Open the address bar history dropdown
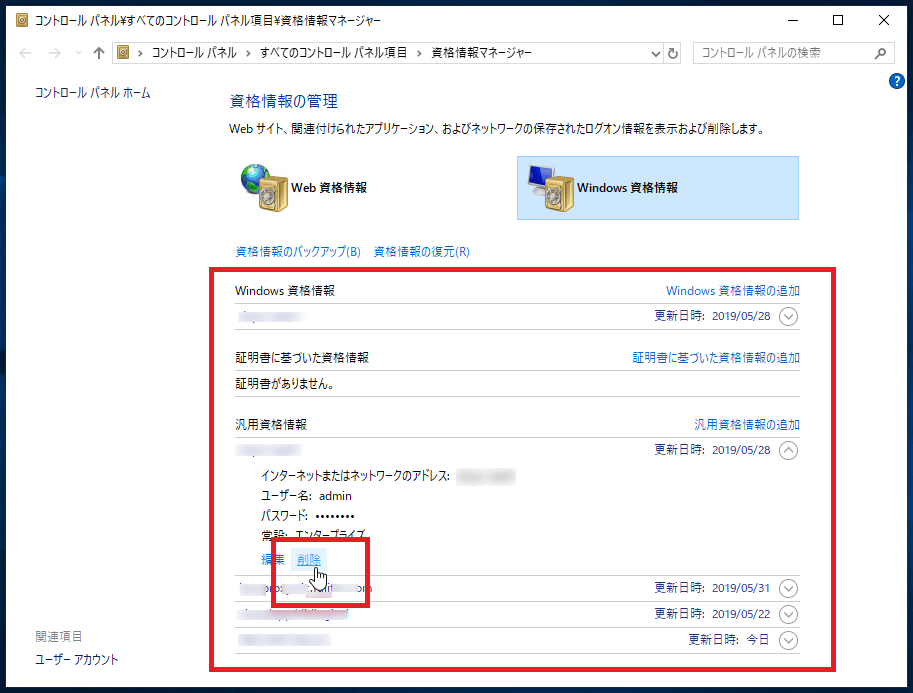This screenshot has height=693, width=913. pos(656,53)
